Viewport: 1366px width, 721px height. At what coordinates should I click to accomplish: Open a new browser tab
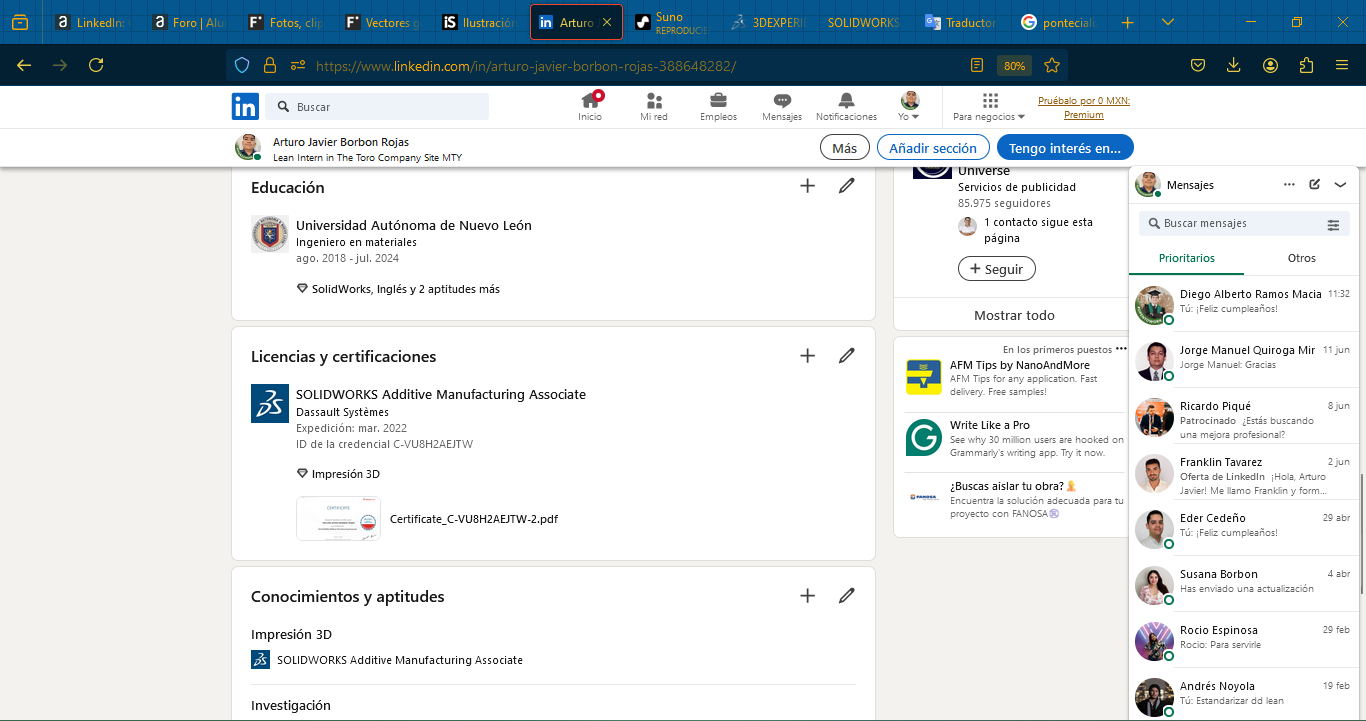point(1128,22)
